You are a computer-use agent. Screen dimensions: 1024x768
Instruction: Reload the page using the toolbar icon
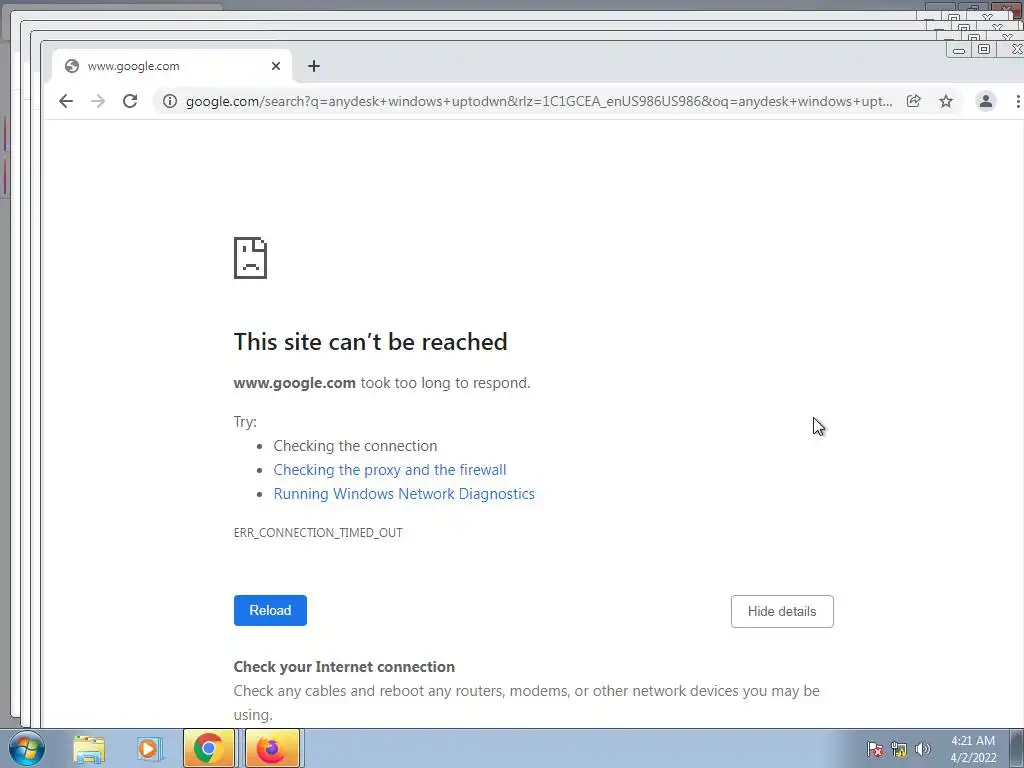tap(130, 101)
